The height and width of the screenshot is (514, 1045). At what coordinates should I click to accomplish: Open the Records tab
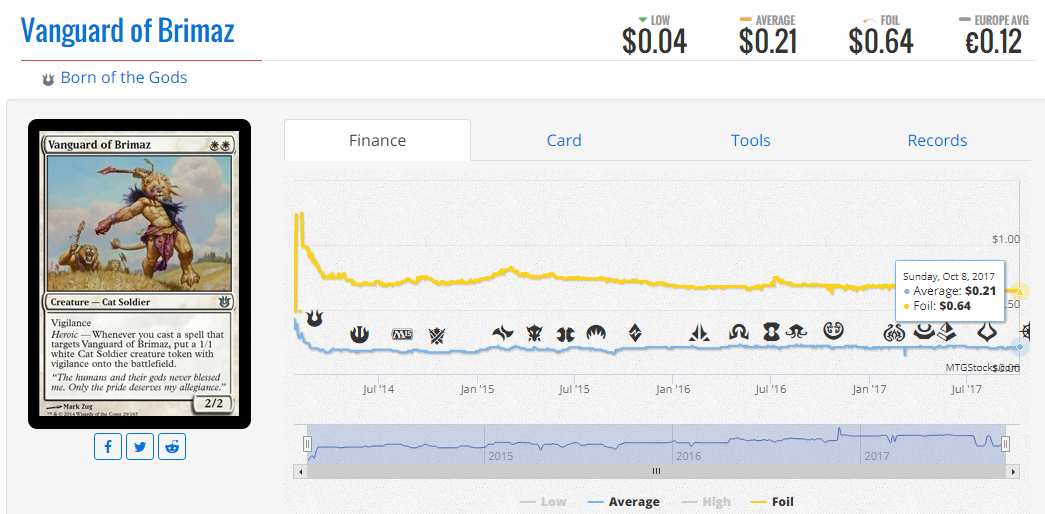click(x=937, y=141)
